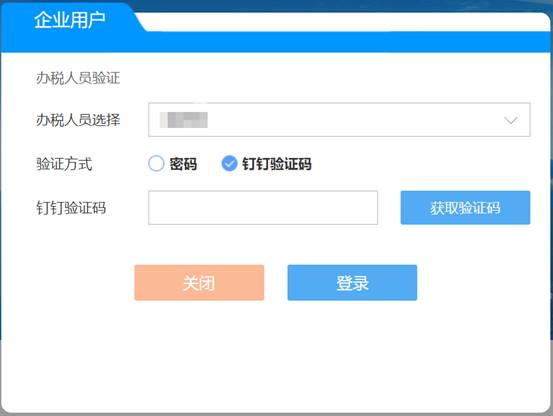This screenshot has height=416, width=553.
Task: Click the 钉钉验证码 verification option label
Action: click(276, 164)
